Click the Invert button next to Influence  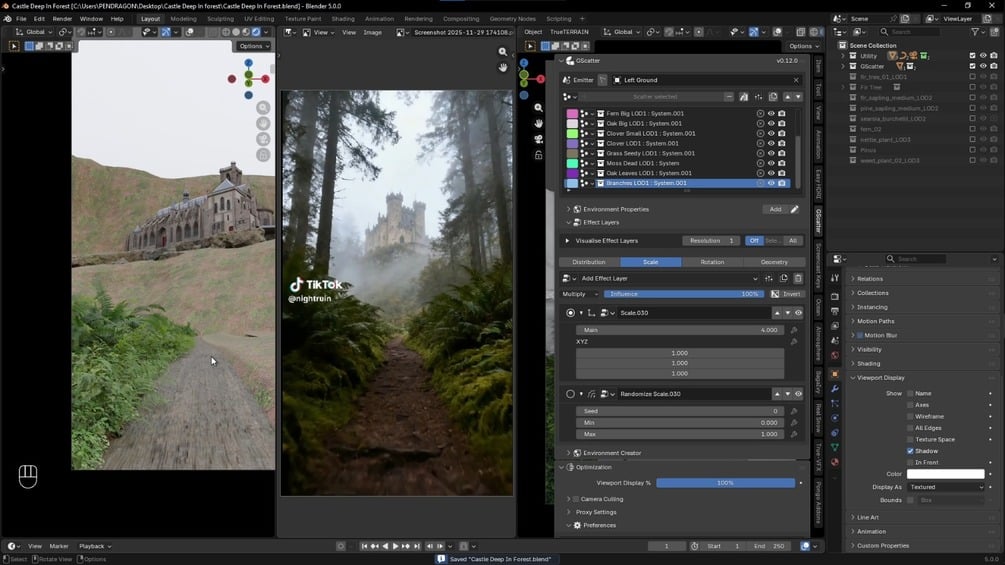coord(786,294)
